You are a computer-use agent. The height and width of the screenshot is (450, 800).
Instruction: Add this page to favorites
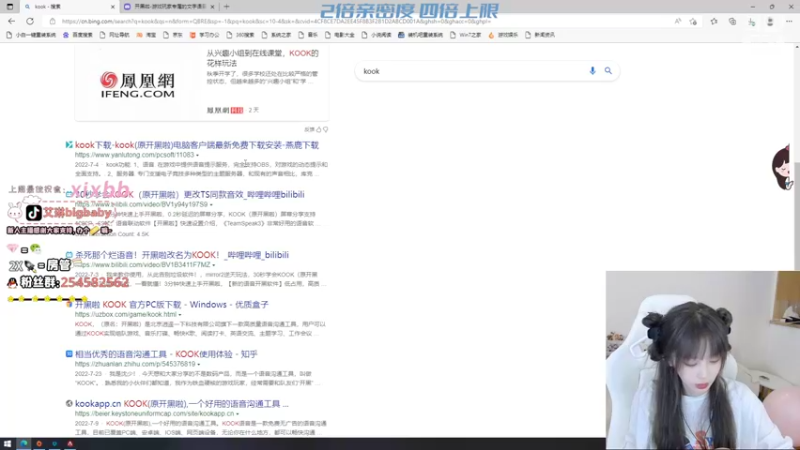point(693,21)
